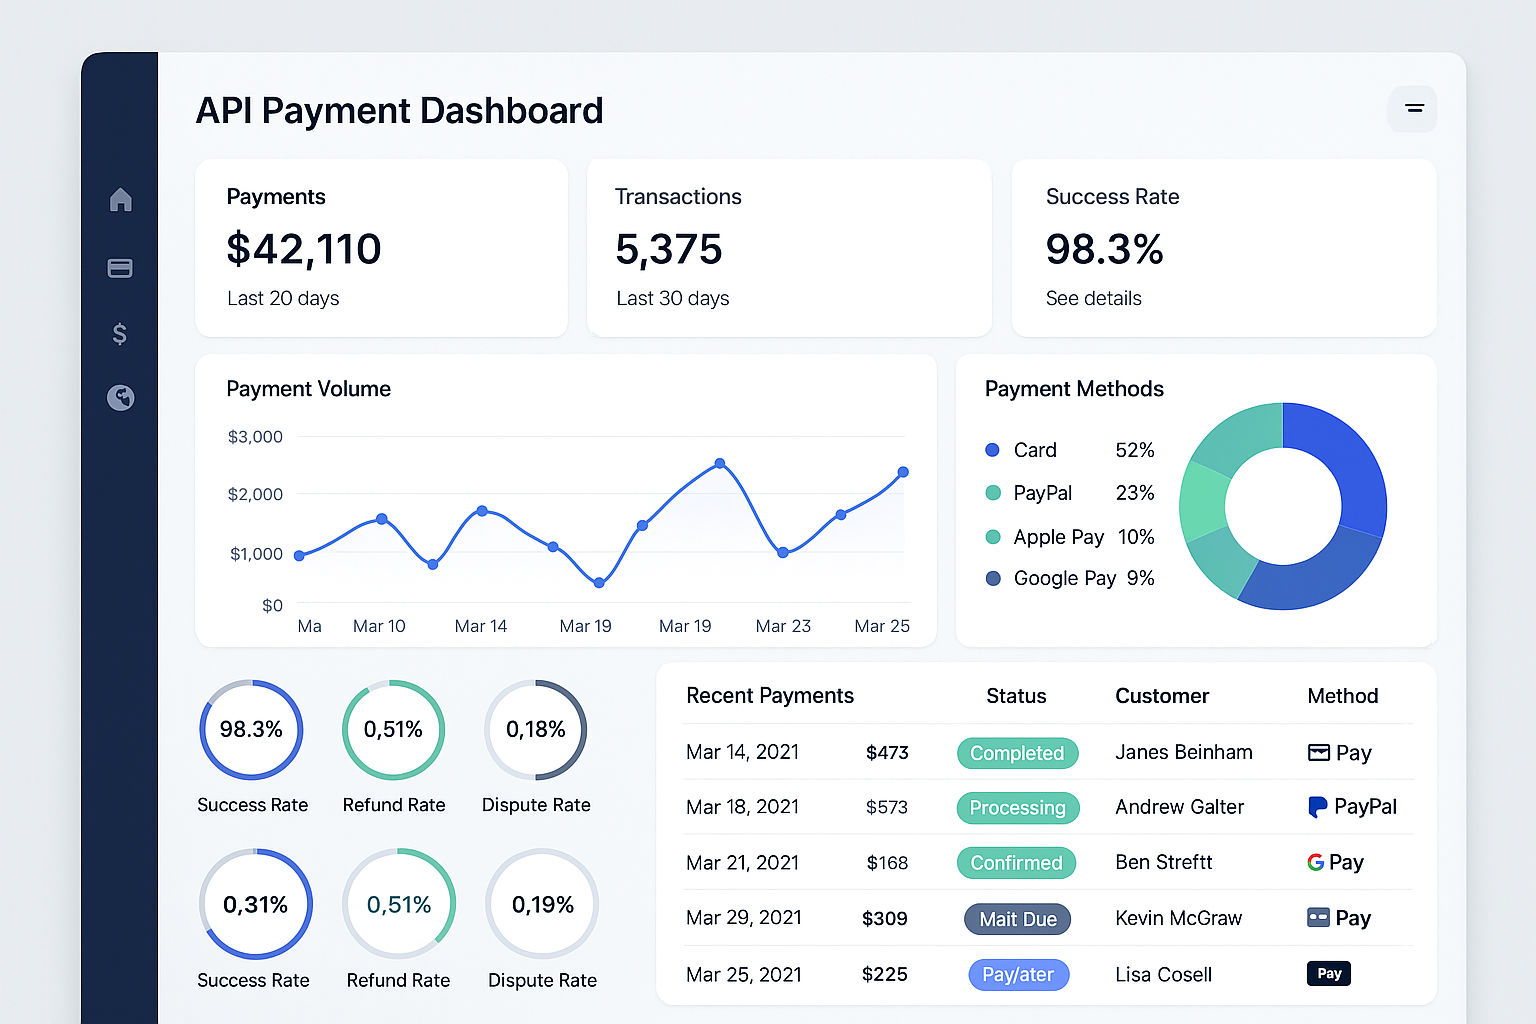Toggle the Apple Pay legend dot
Viewport: 1536px width, 1024px height.
[993, 537]
